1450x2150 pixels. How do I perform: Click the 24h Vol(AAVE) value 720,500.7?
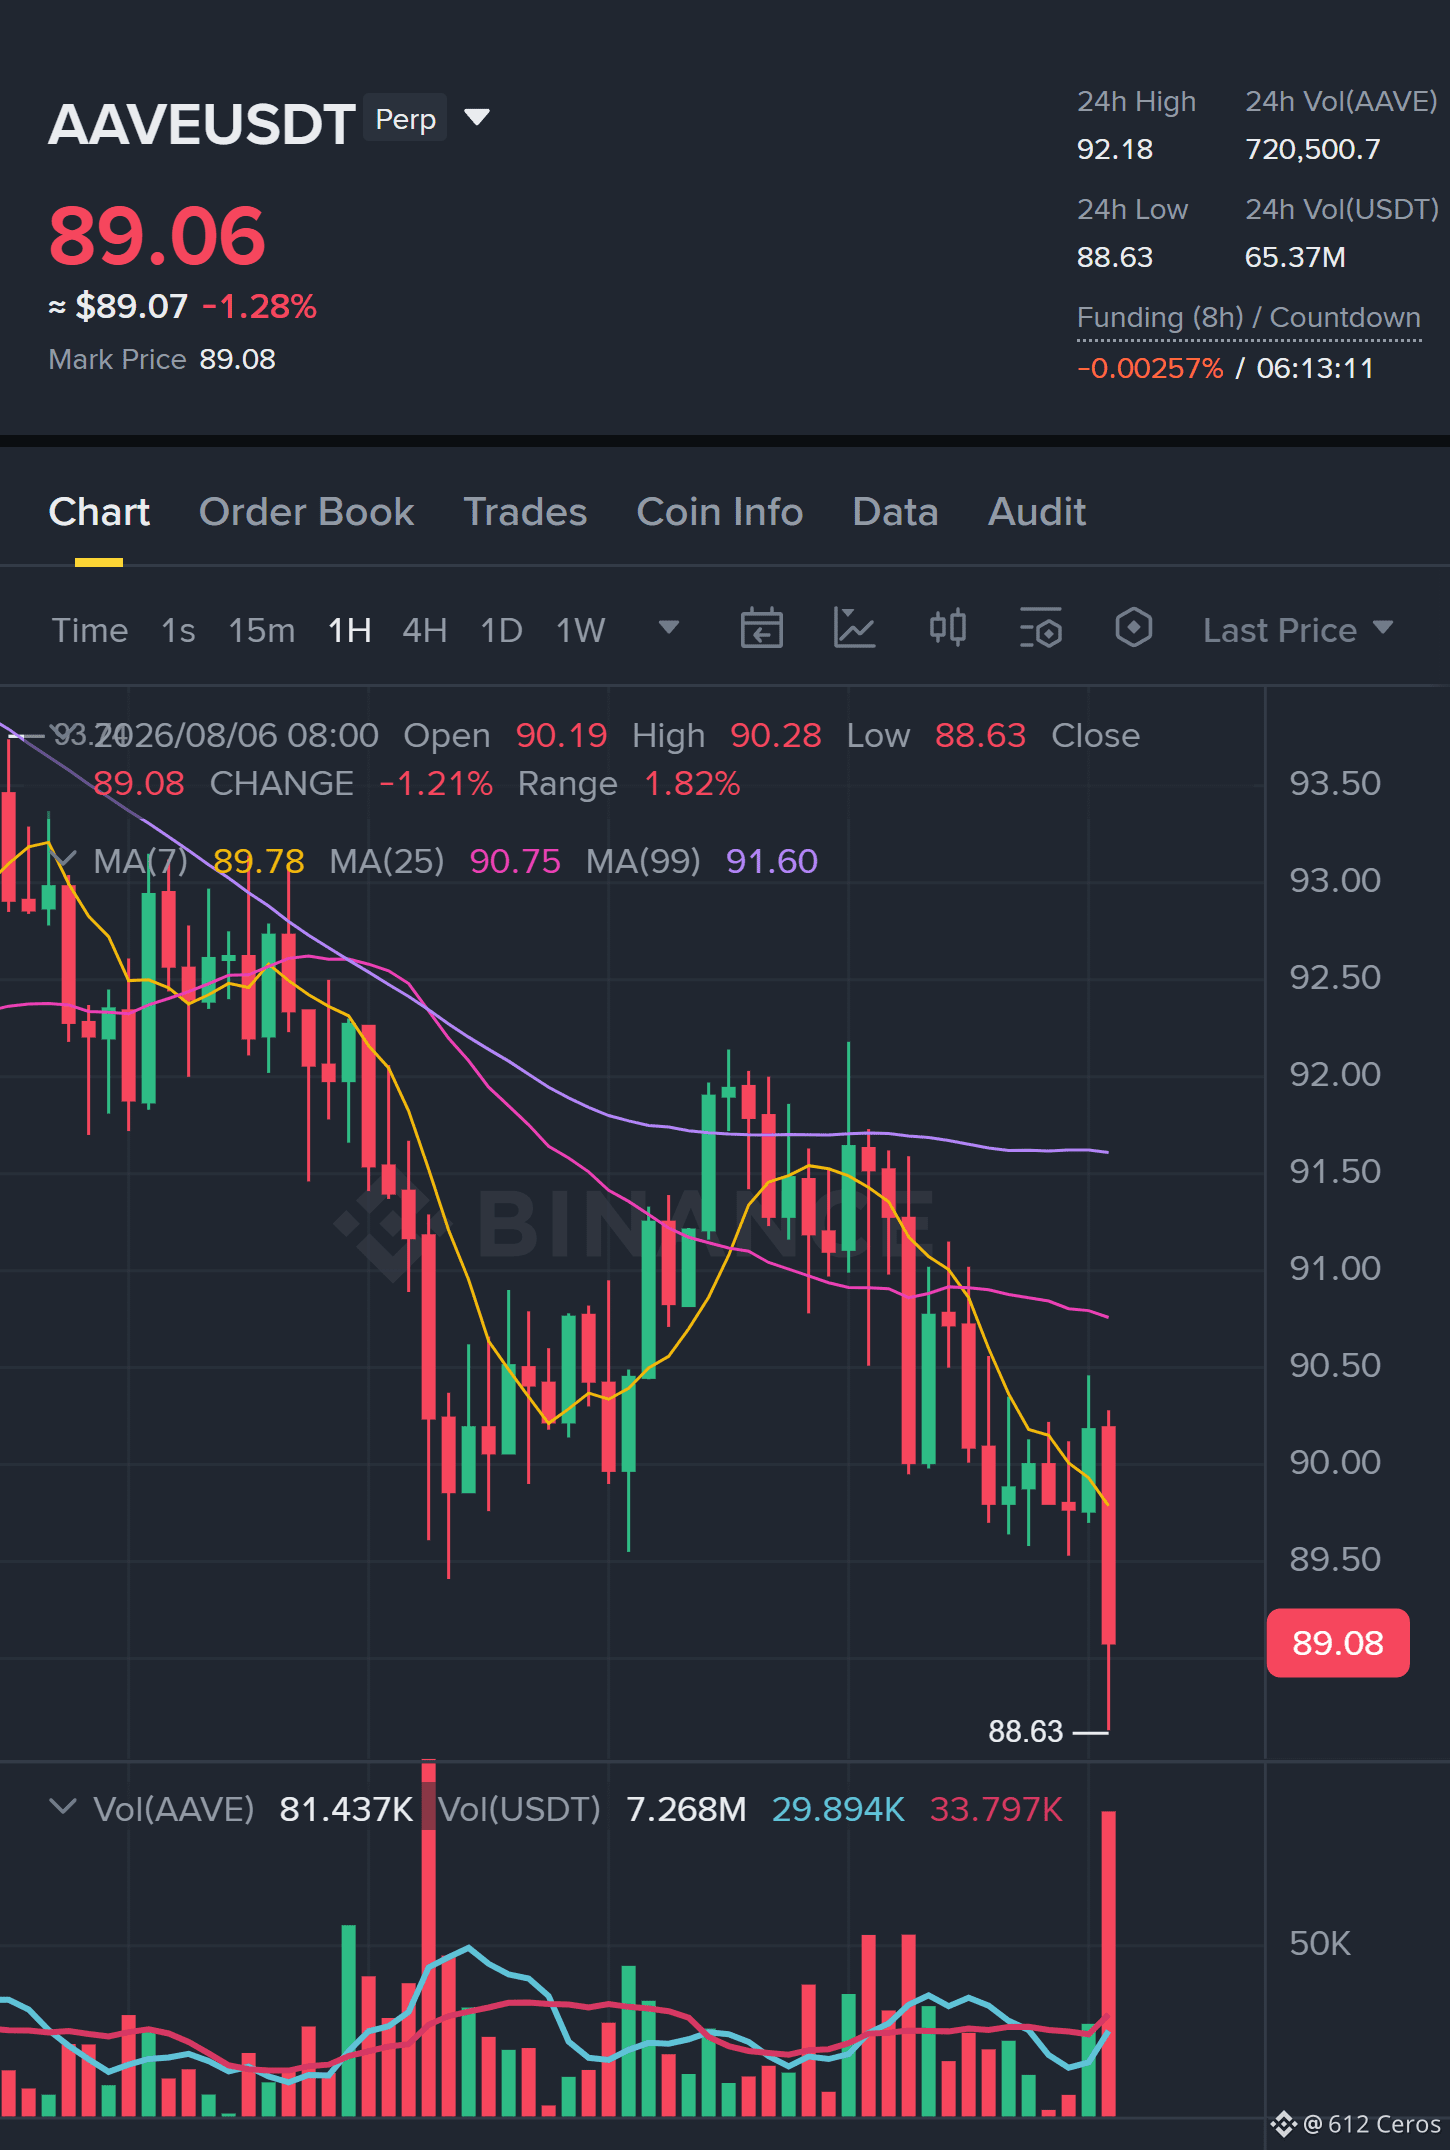[1313, 150]
